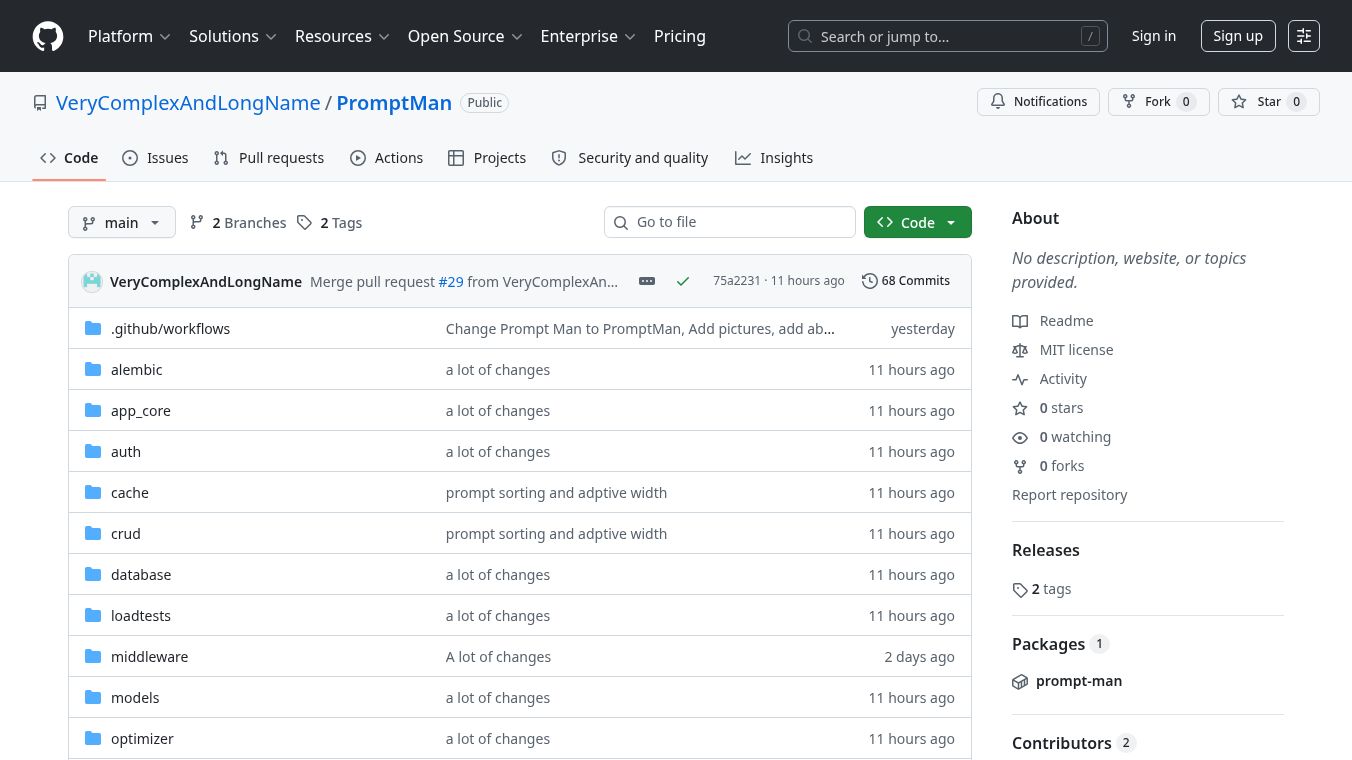Open the Platform dropdown menu

[130, 36]
